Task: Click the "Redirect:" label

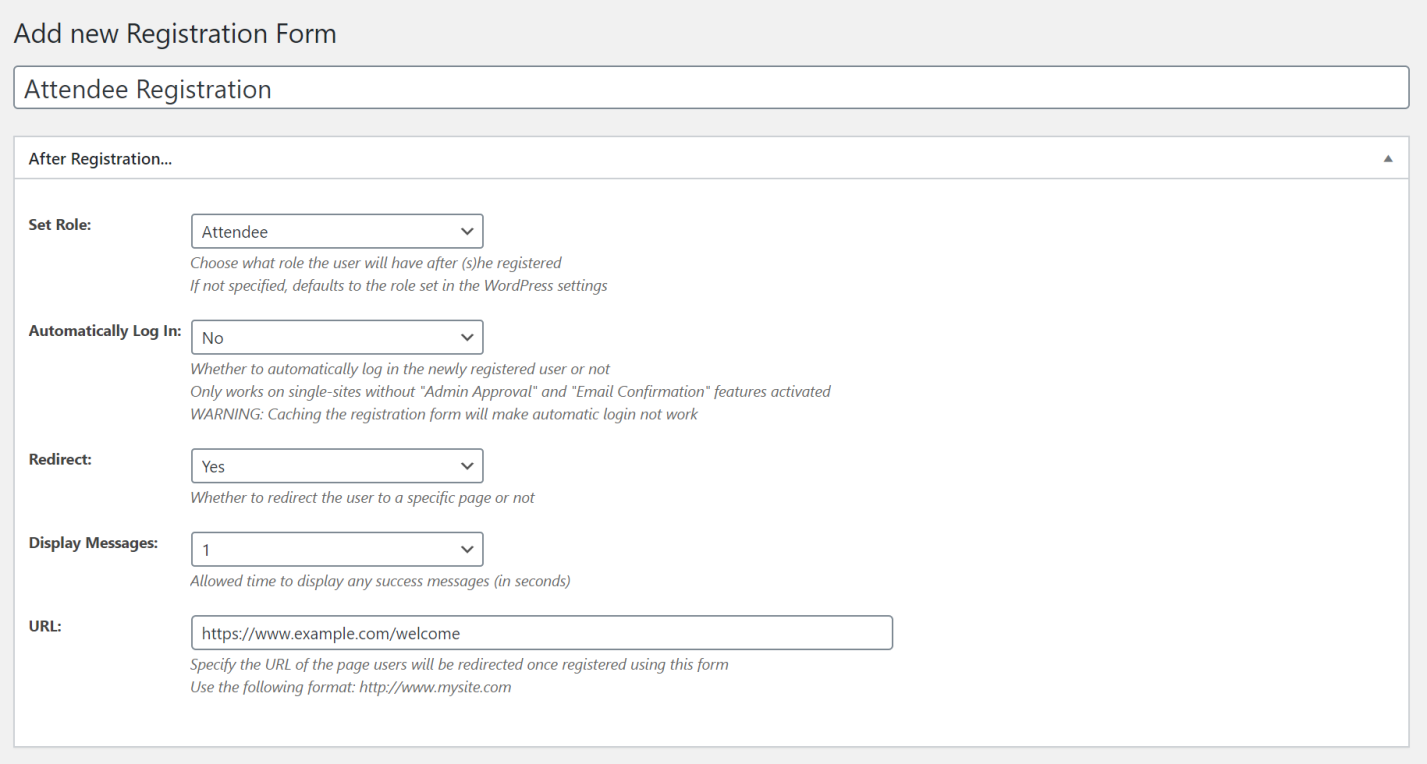Action: (60, 460)
